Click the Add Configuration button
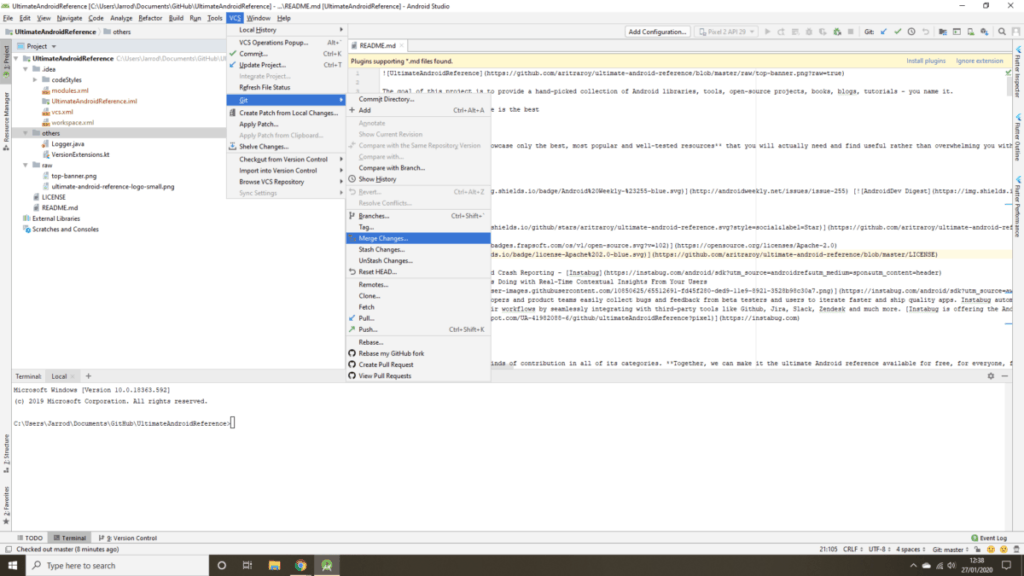Viewport: 1024px width, 576px height. [x=657, y=32]
